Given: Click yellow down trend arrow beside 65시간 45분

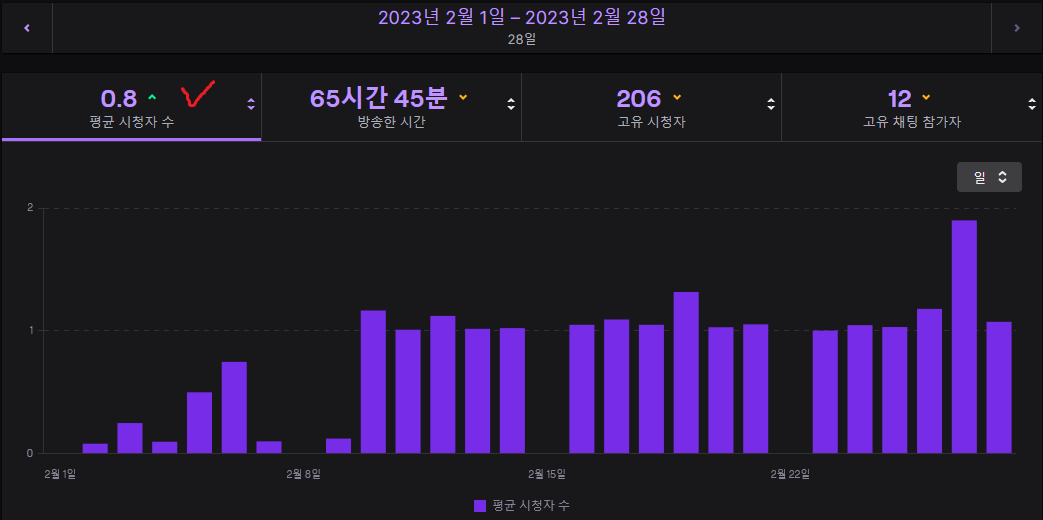Looking at the screenshot, I should pyautogui.click(x=463, y=98).
